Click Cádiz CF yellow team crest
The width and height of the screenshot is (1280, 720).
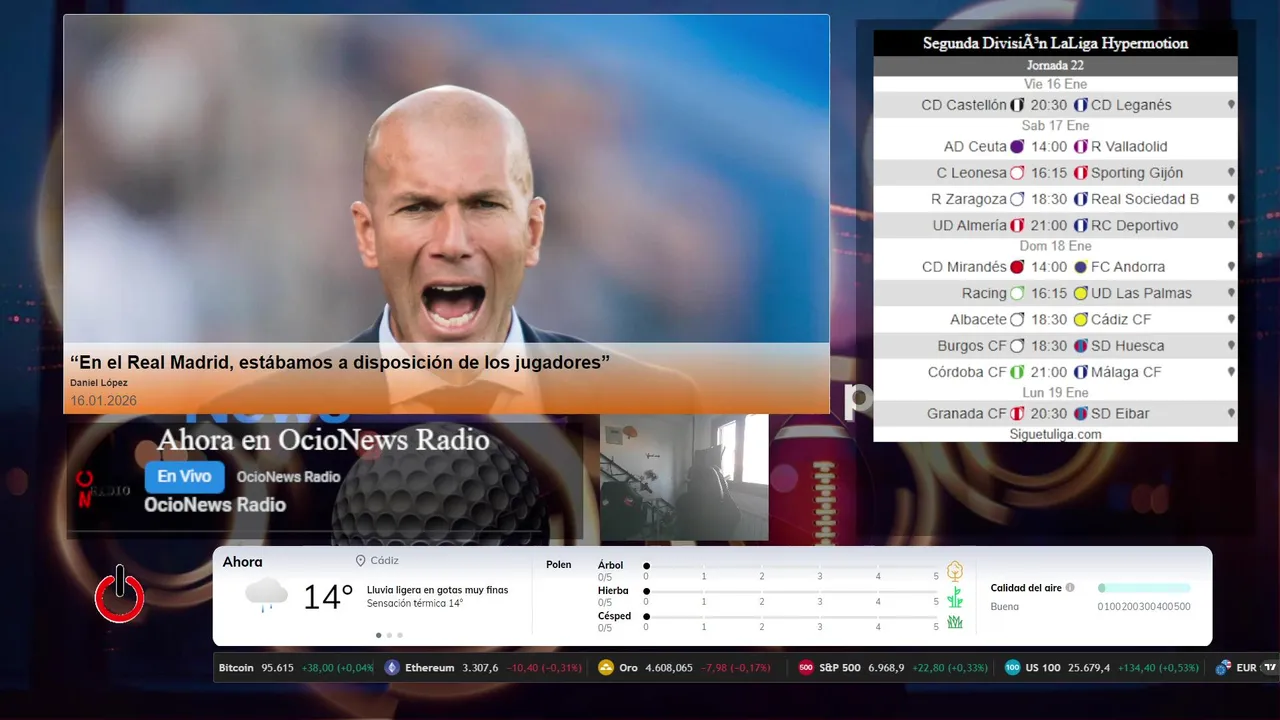(x=1081, y=320)
